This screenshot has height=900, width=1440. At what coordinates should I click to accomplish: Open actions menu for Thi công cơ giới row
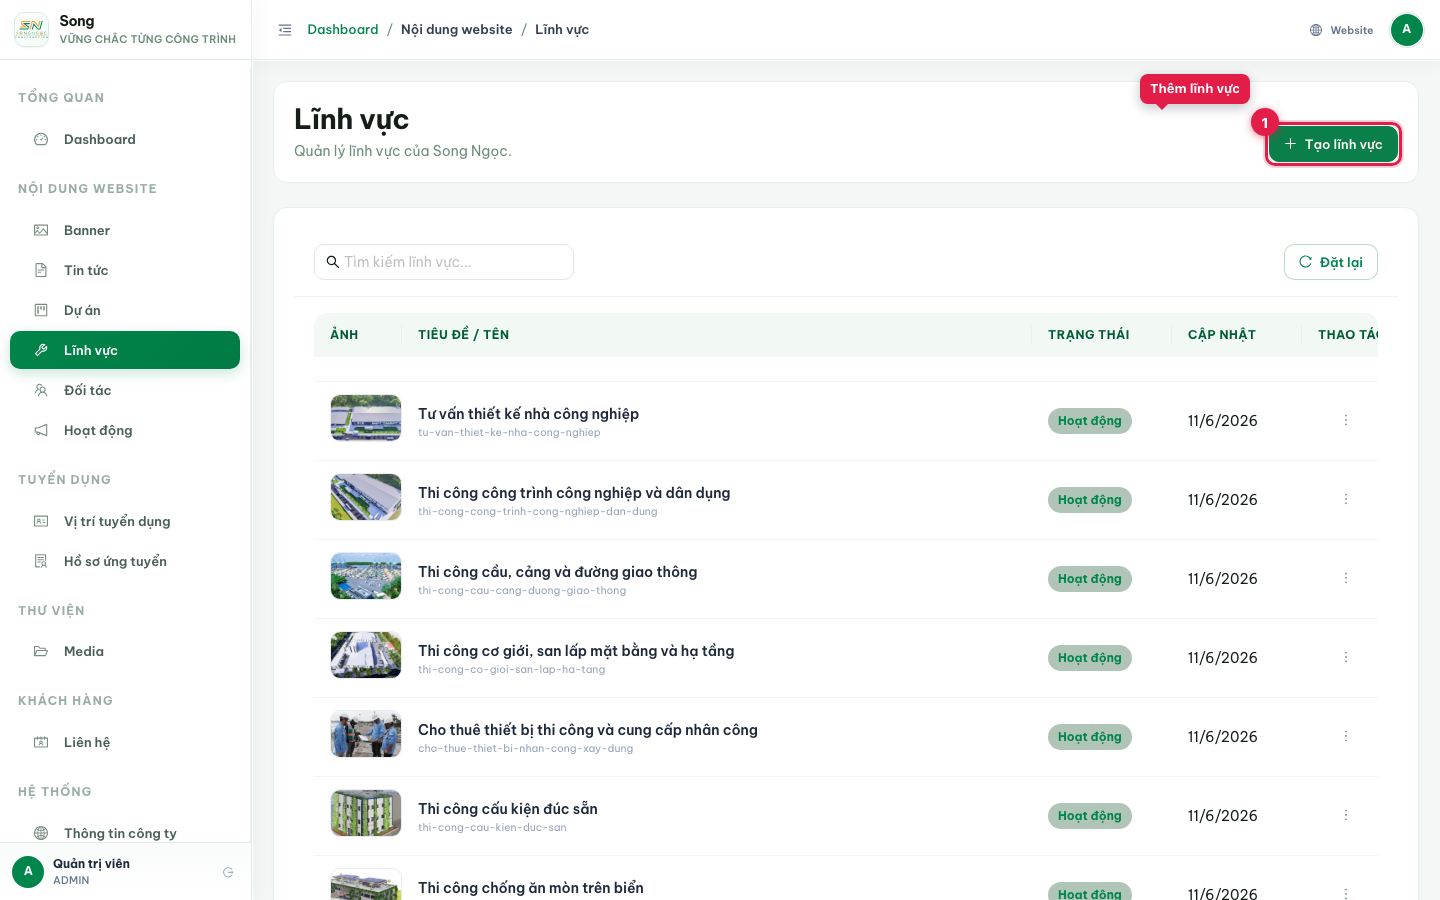[1346, 657]
